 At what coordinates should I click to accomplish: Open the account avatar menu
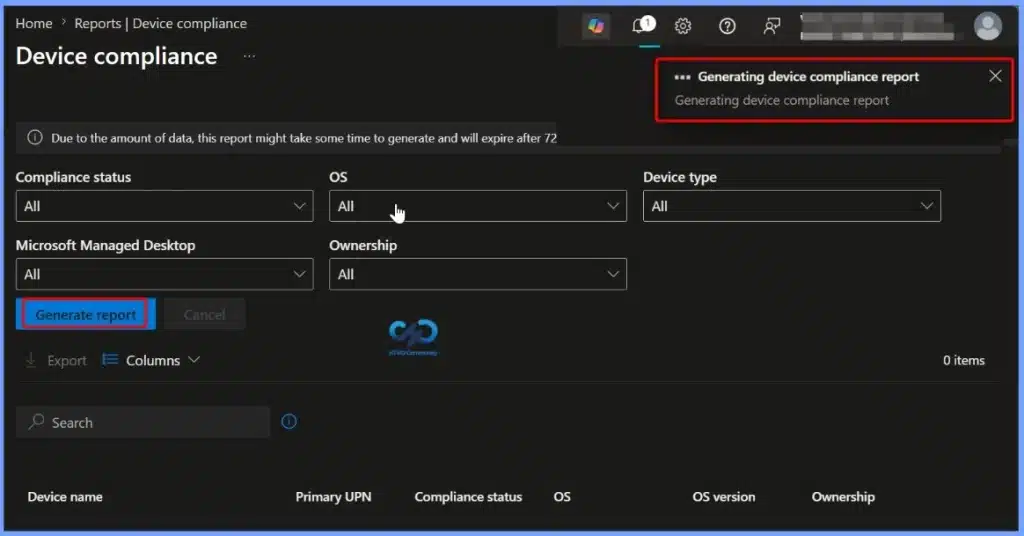987,26
